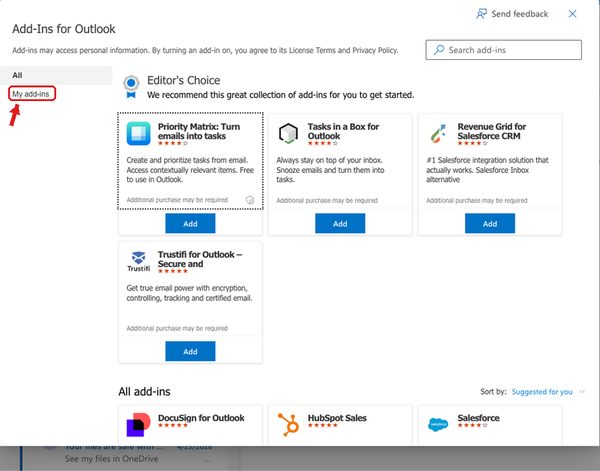
Task: Click the Trustifi logo icon
Action: [139, 261]
